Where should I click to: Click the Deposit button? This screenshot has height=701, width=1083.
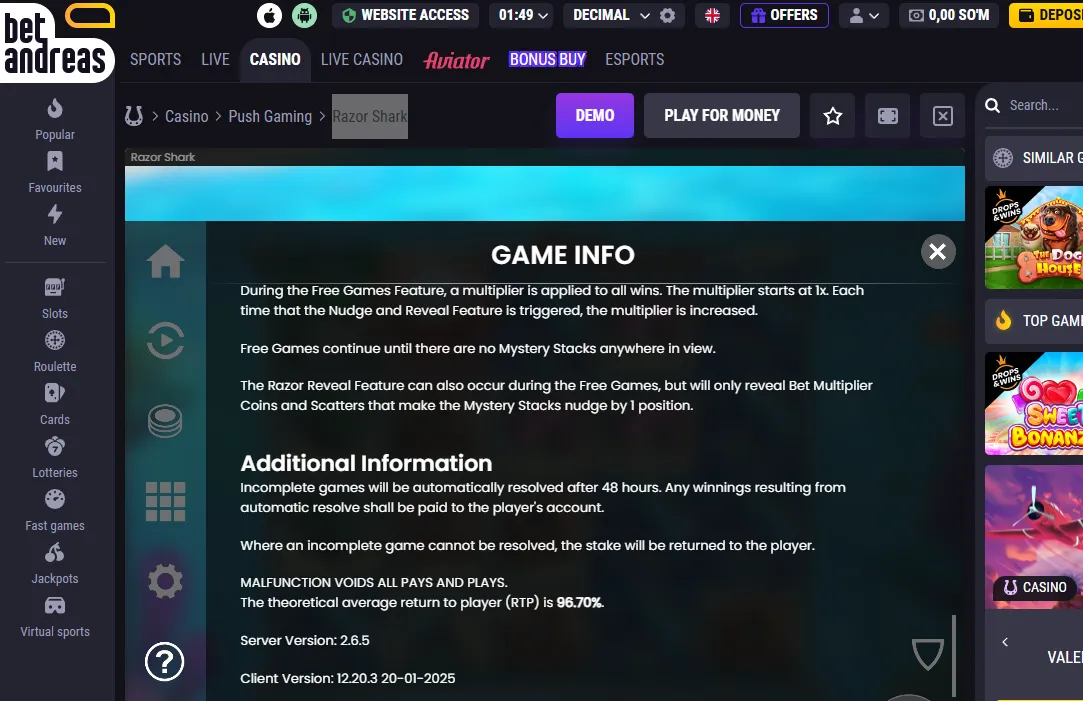coord(1046,15)
